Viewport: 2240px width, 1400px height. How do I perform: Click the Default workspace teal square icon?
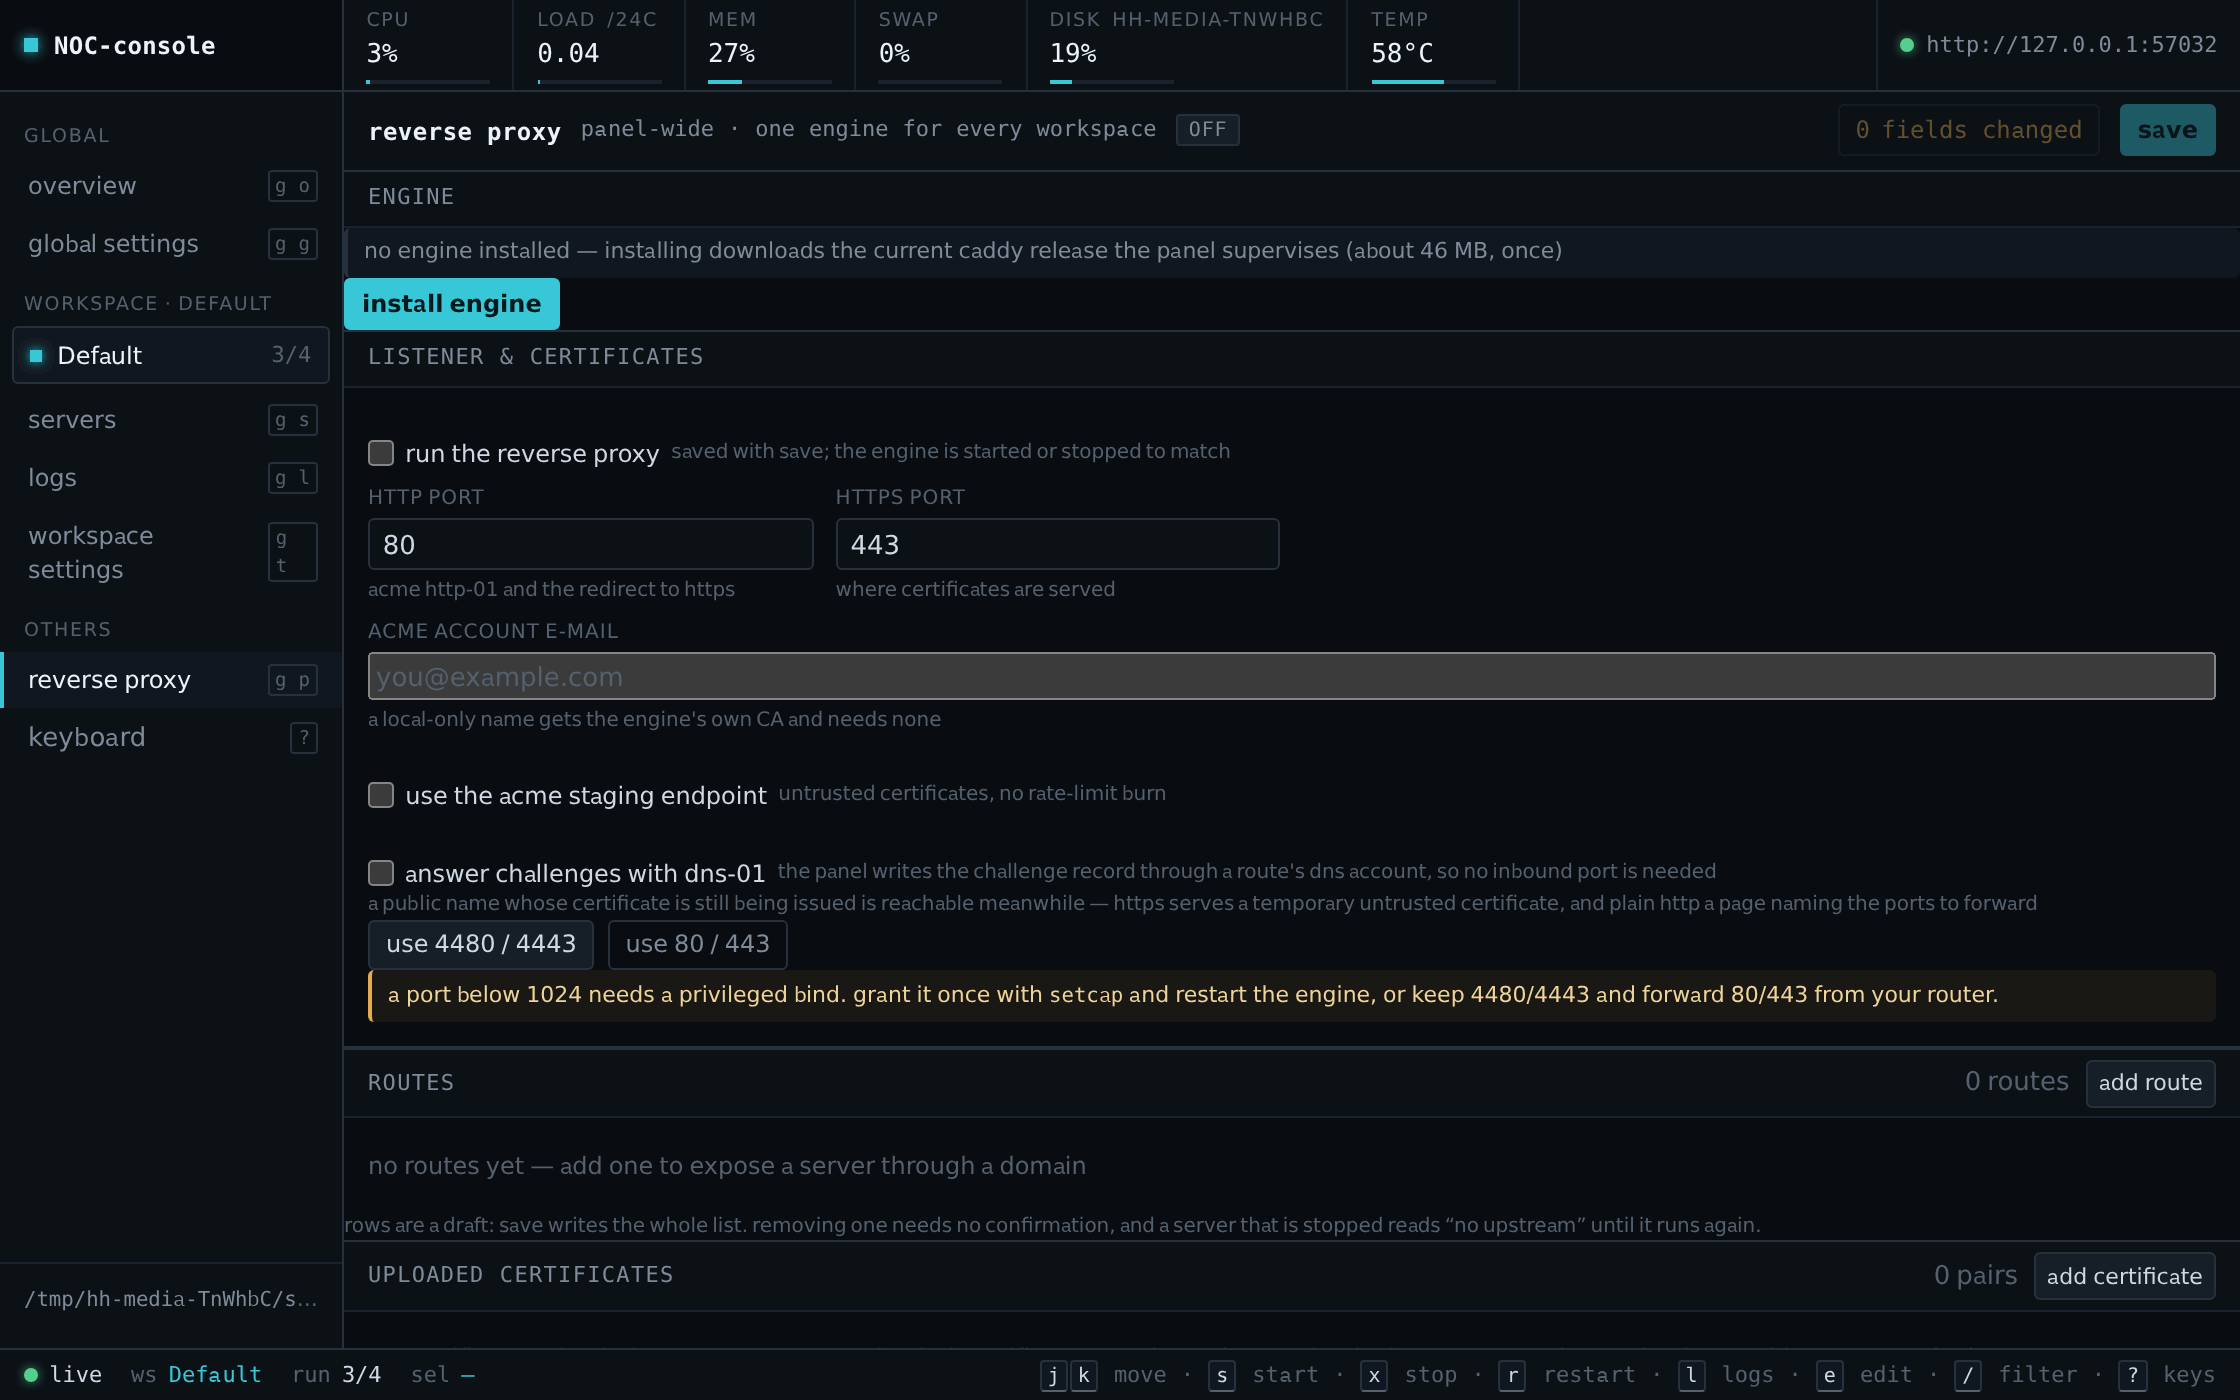click(36, 355)
